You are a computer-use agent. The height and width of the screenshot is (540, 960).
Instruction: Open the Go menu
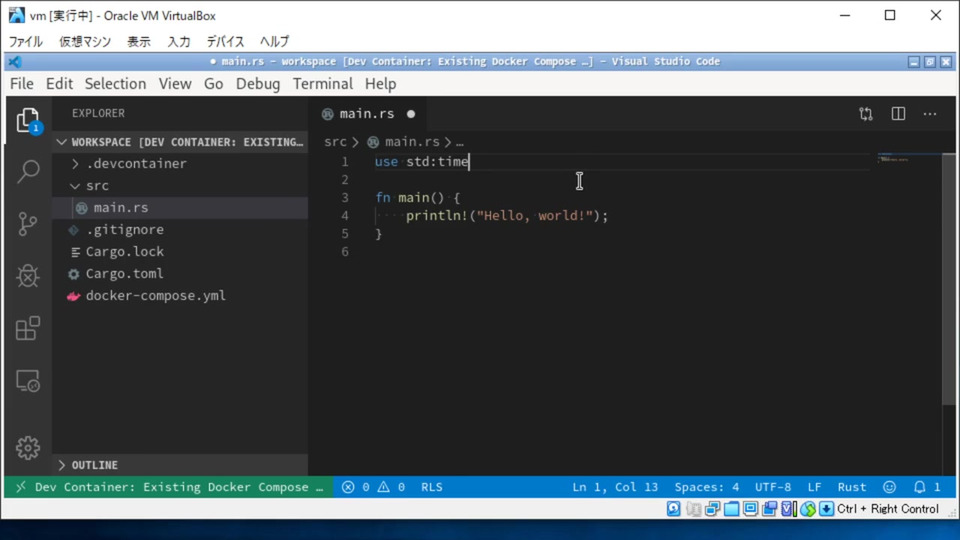[214, 84]
